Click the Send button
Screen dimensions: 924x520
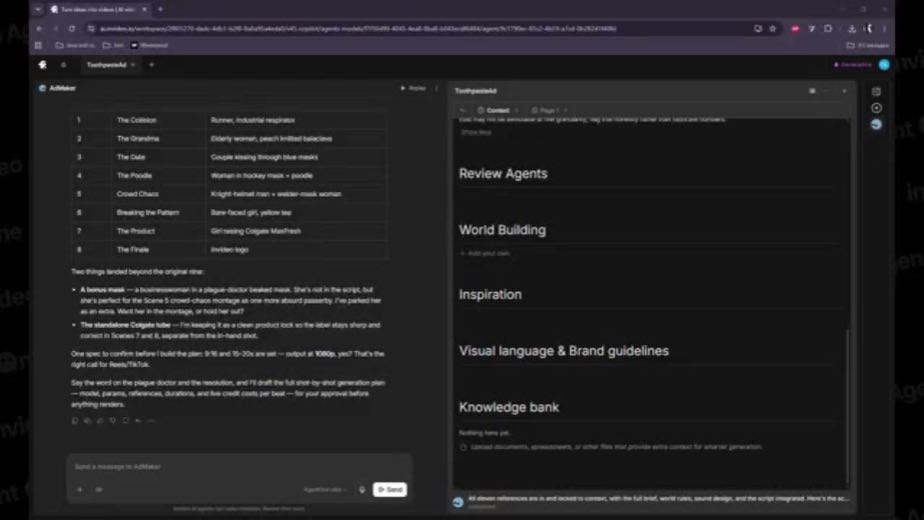pos(390,489)
